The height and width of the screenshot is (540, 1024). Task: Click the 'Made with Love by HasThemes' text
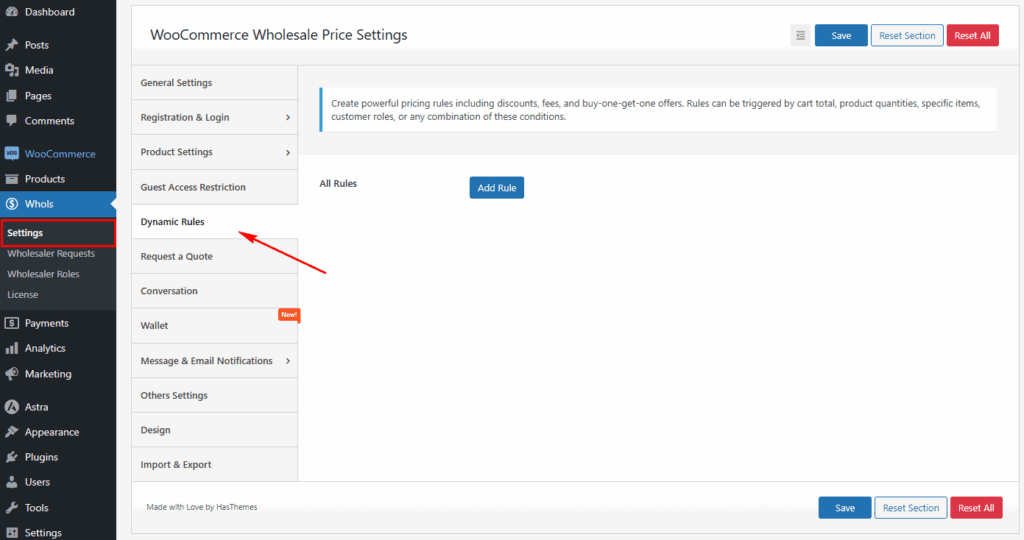202,507
